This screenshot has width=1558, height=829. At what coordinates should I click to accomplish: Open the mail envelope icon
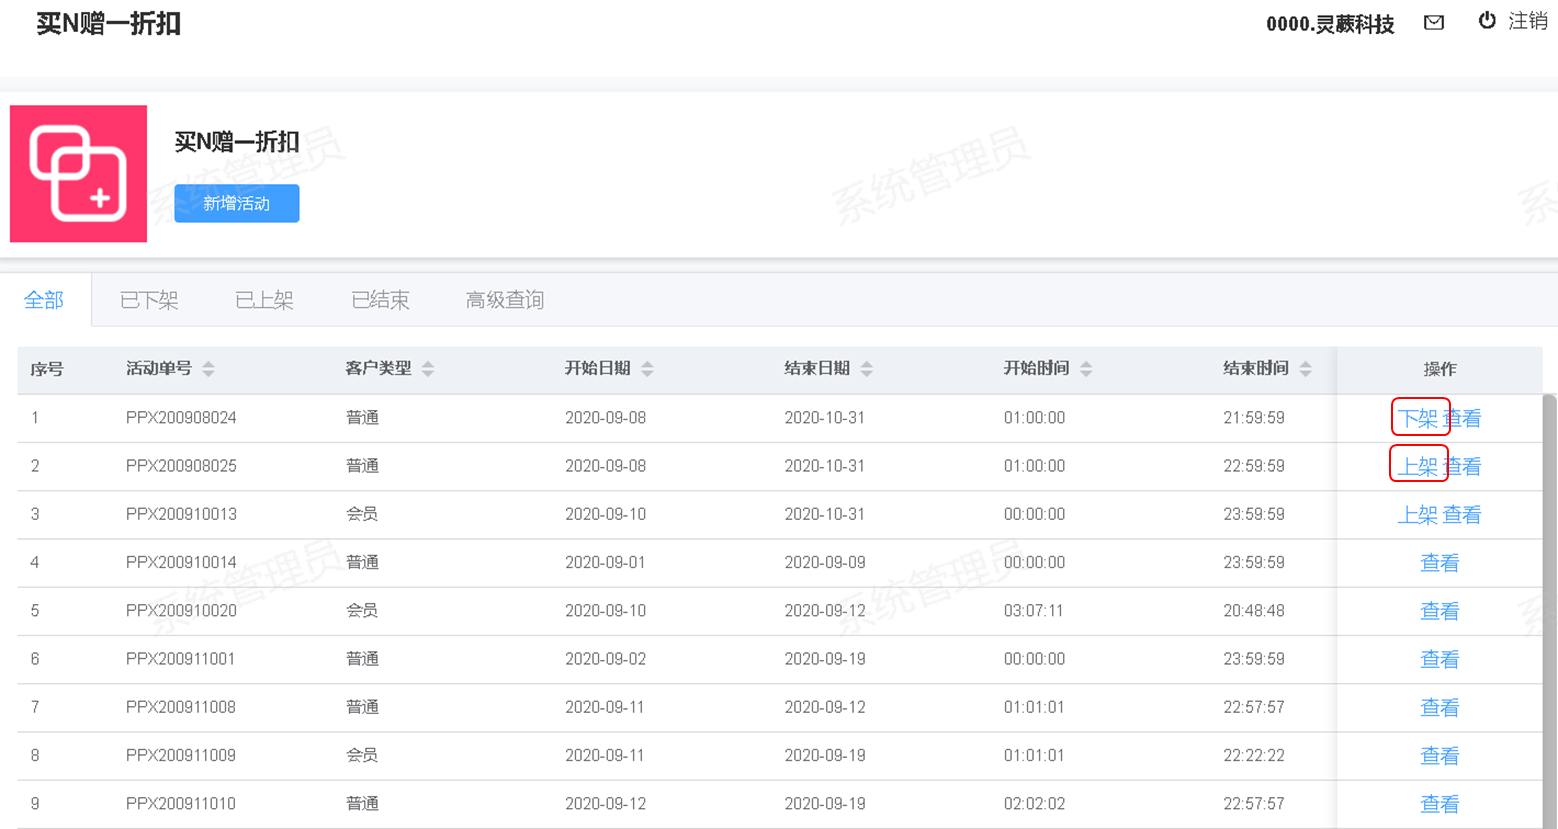coord(1433,22)
